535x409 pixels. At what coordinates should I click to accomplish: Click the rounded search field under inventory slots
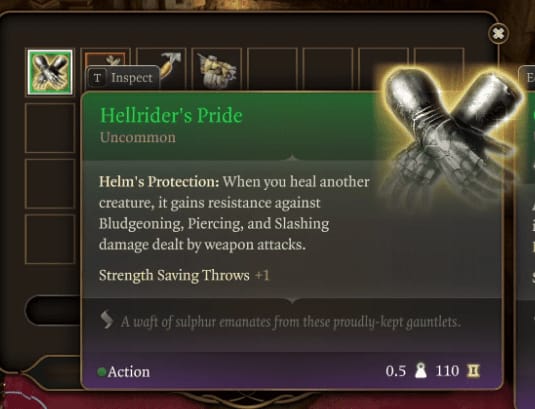[53, 310]
